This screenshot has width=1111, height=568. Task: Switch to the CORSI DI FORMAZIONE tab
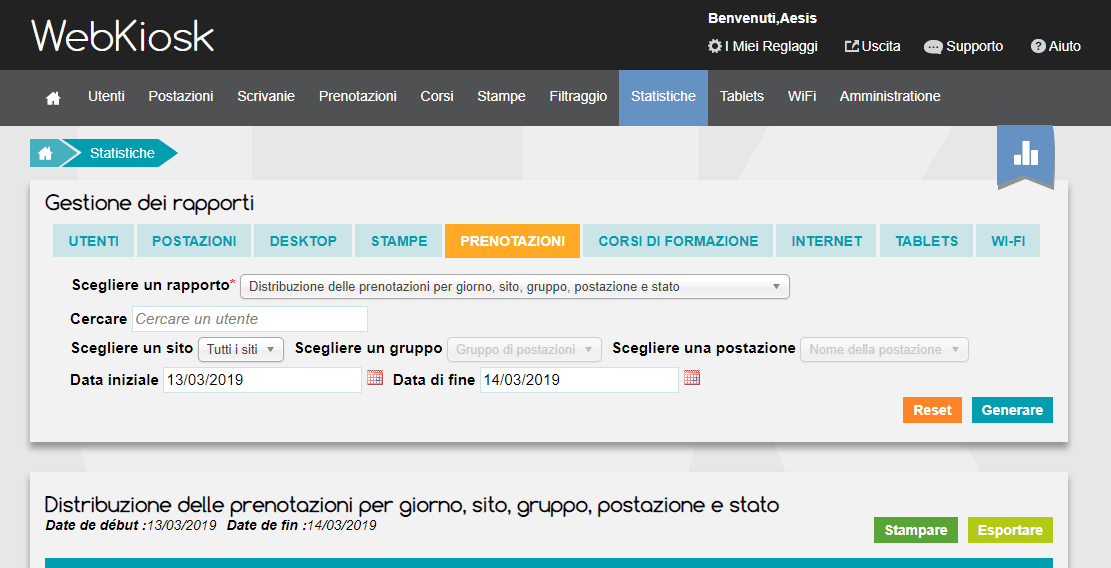tap(678, 241)
